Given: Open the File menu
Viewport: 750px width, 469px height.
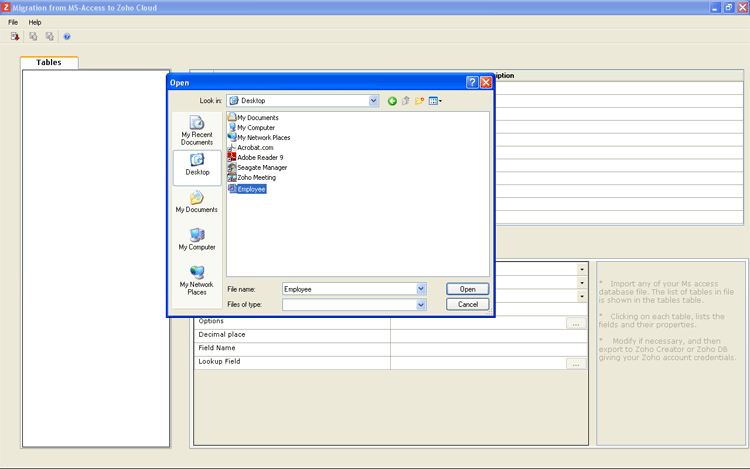Looking at the screenshot, I should click(14, 22).
